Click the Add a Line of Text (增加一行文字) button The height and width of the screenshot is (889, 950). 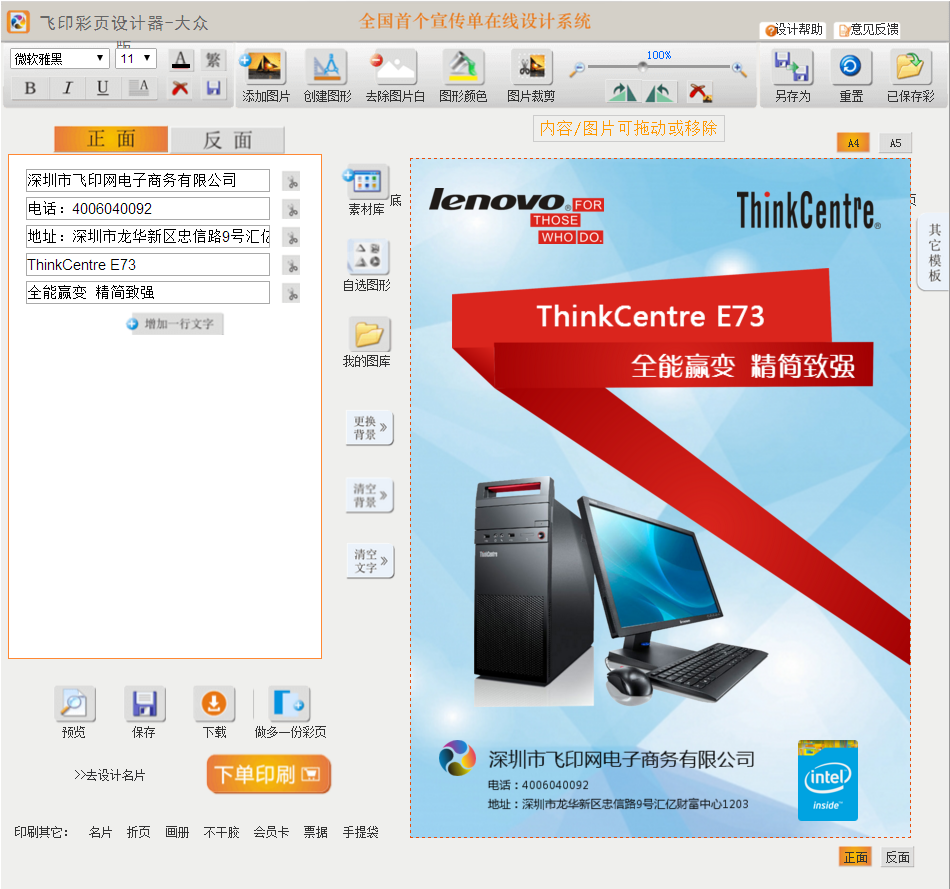click(176, 324)
